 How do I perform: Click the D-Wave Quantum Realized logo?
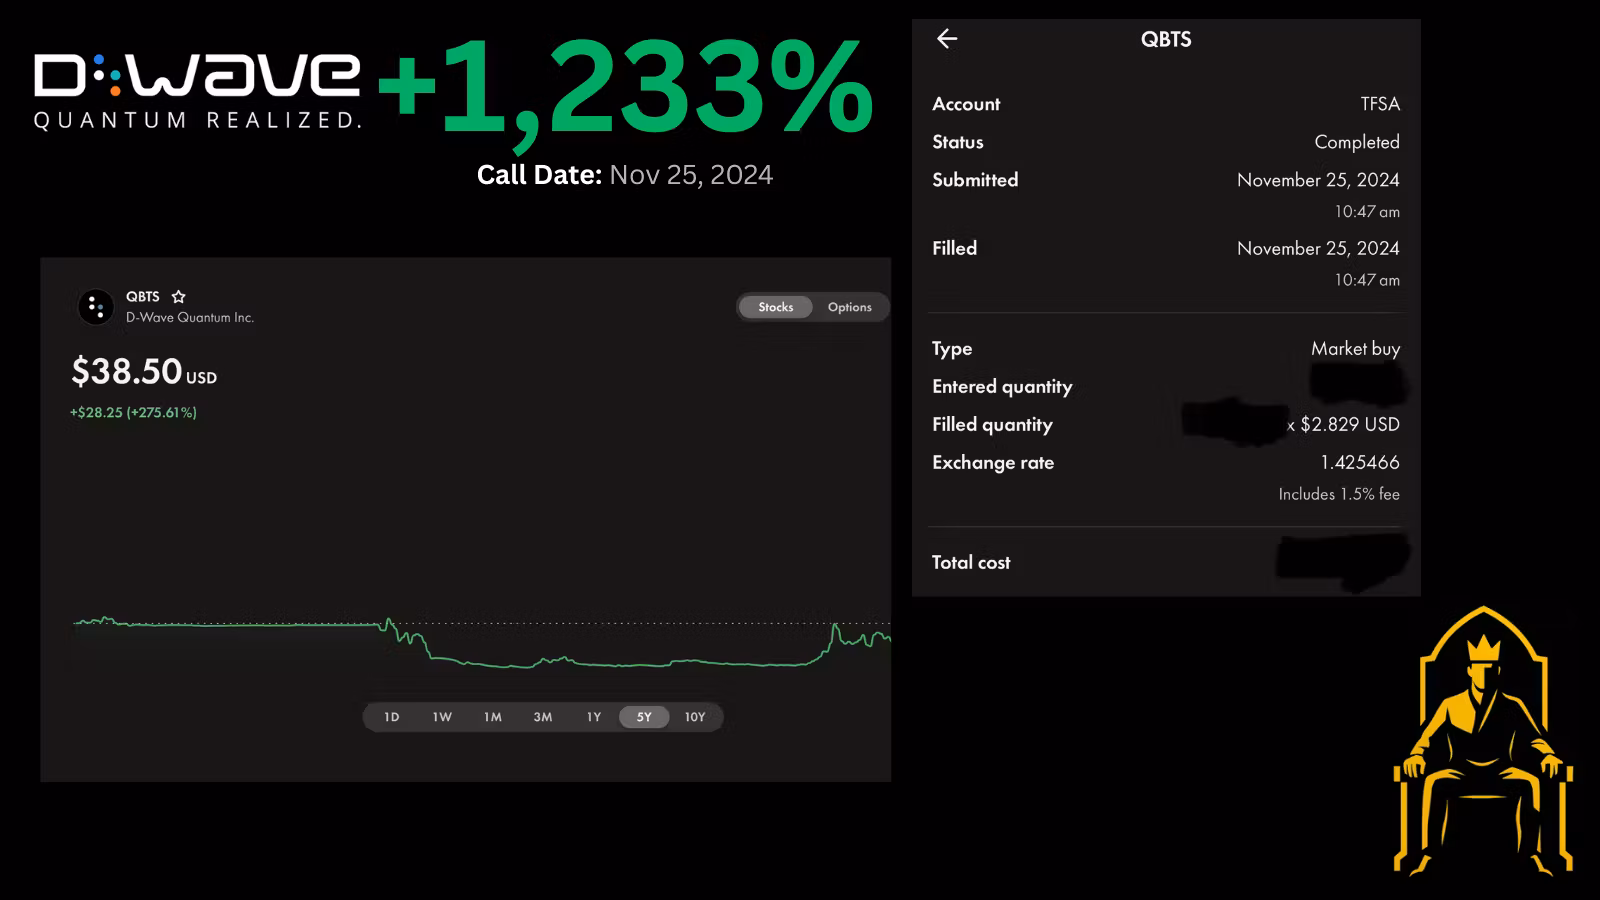[x=197, y=91]
